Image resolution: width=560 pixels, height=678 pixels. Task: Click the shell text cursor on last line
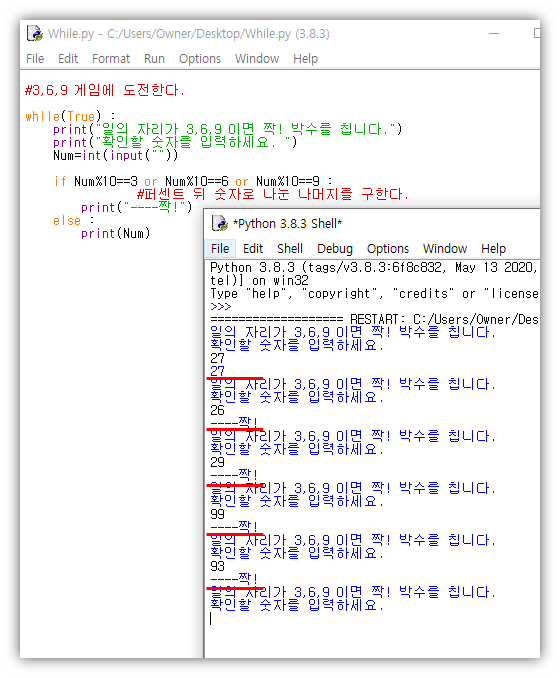click(211, 618)
